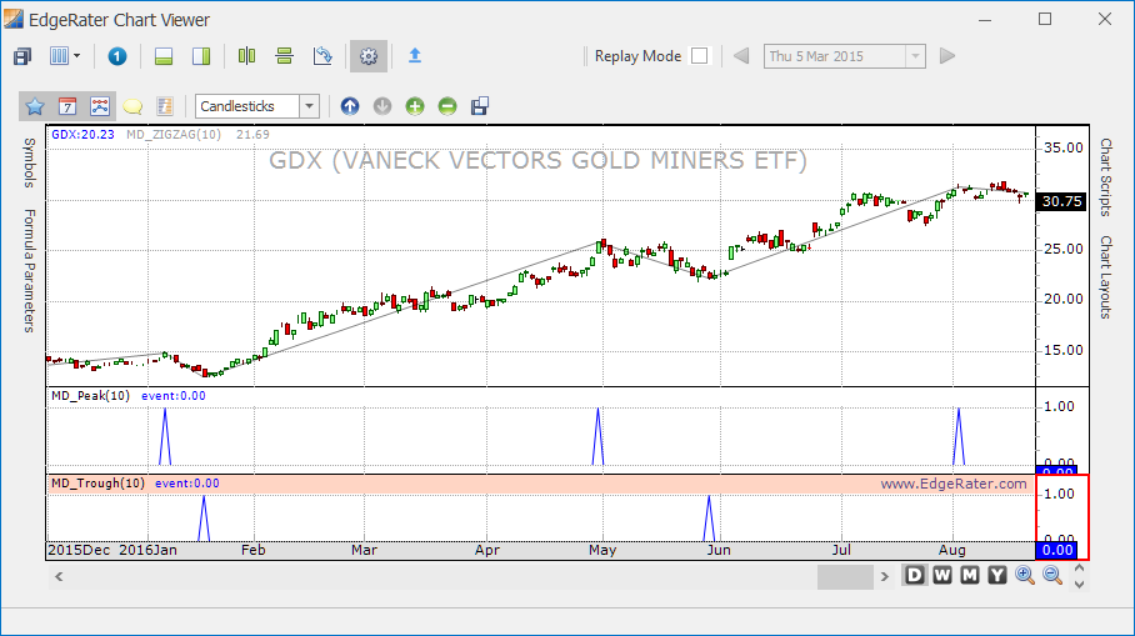The width and height of the screenshot is (1135, 636).
Task: Switch to Monthly with M button
Action: coord(970,575)
